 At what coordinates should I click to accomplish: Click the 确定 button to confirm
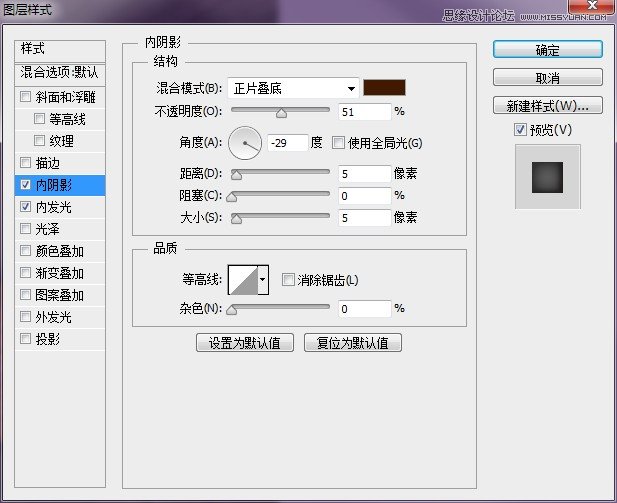tap(547, 50)
